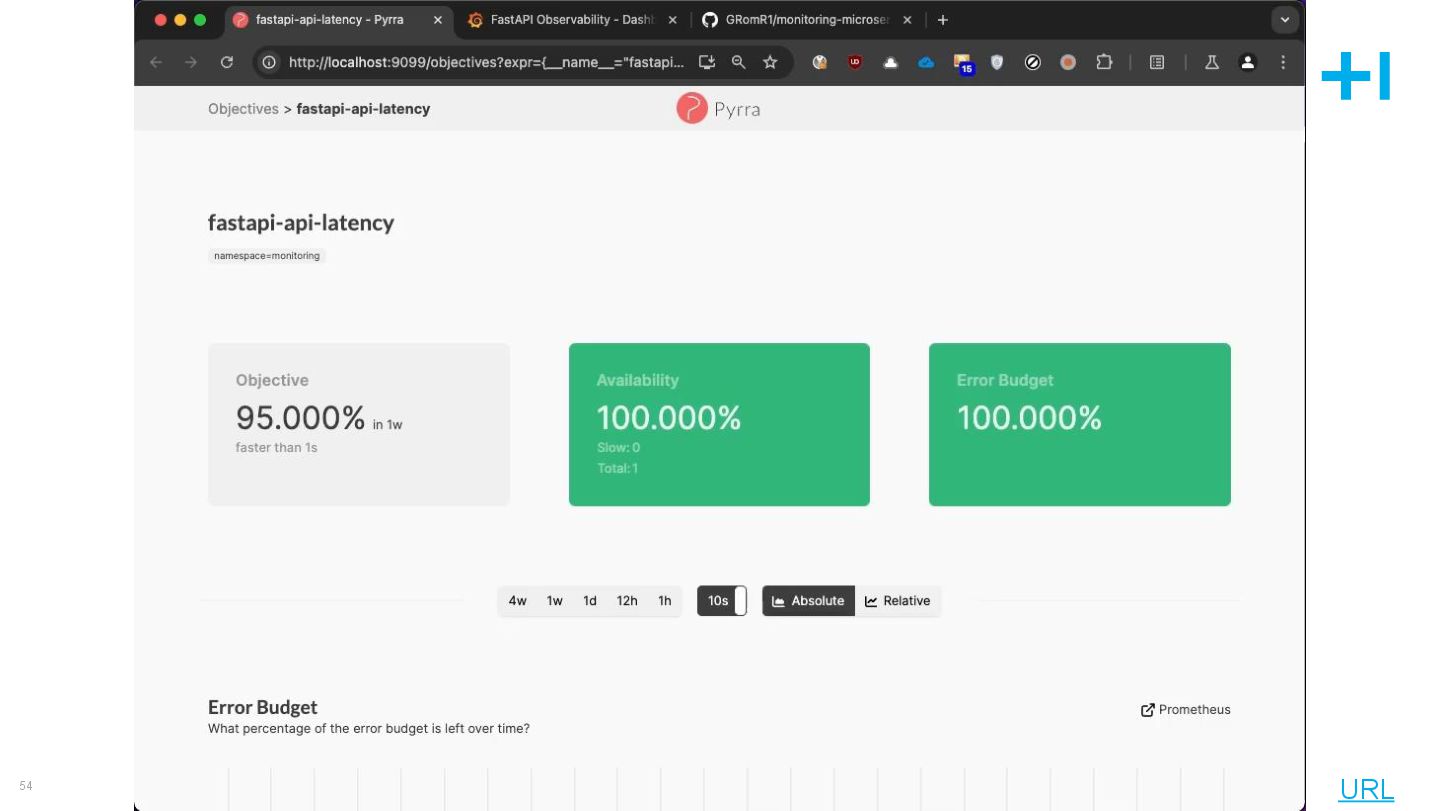The image size is (1440, 811).
Task: Click the 'Total: 1' value
Action: pyautogui.click(x=617, y=468)
